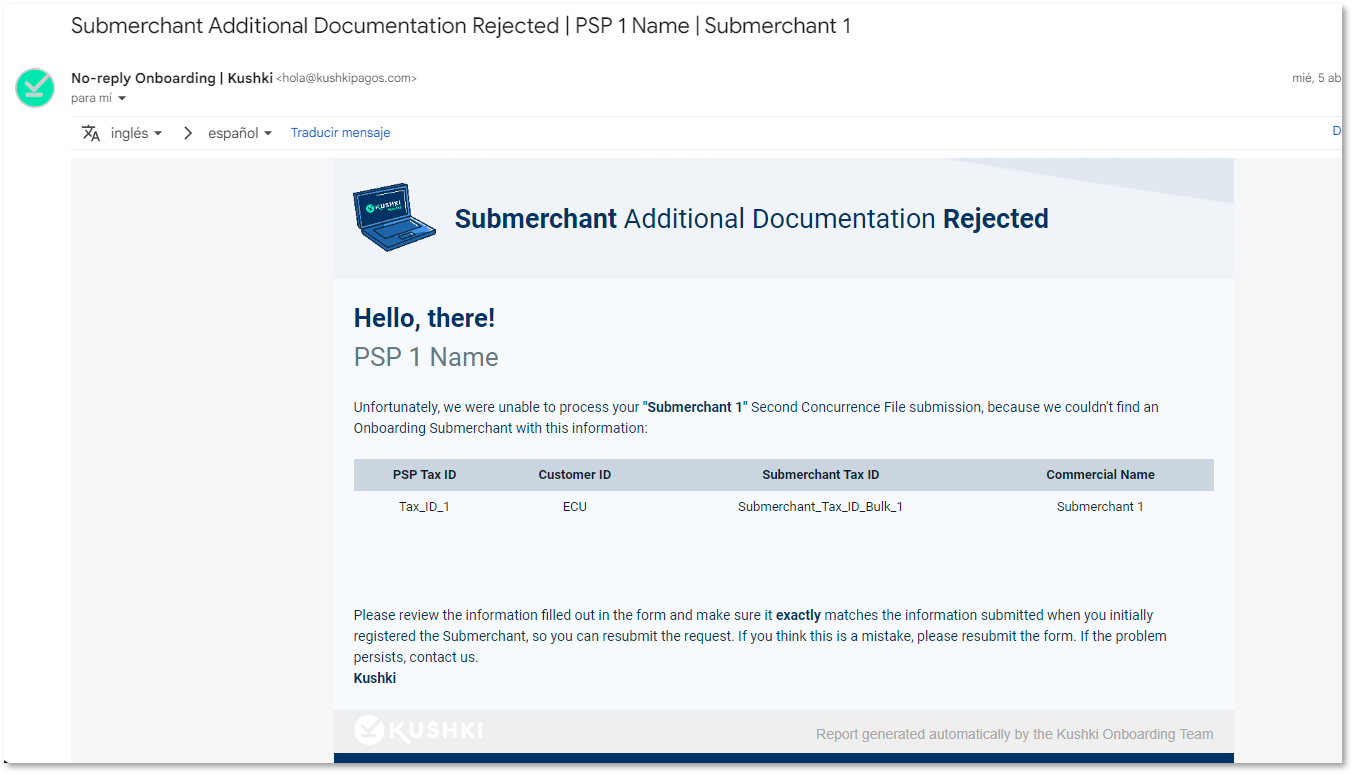Click the email date 'mié, 5' at right
Viewport: 1353px width, 774px height.
1315,78
